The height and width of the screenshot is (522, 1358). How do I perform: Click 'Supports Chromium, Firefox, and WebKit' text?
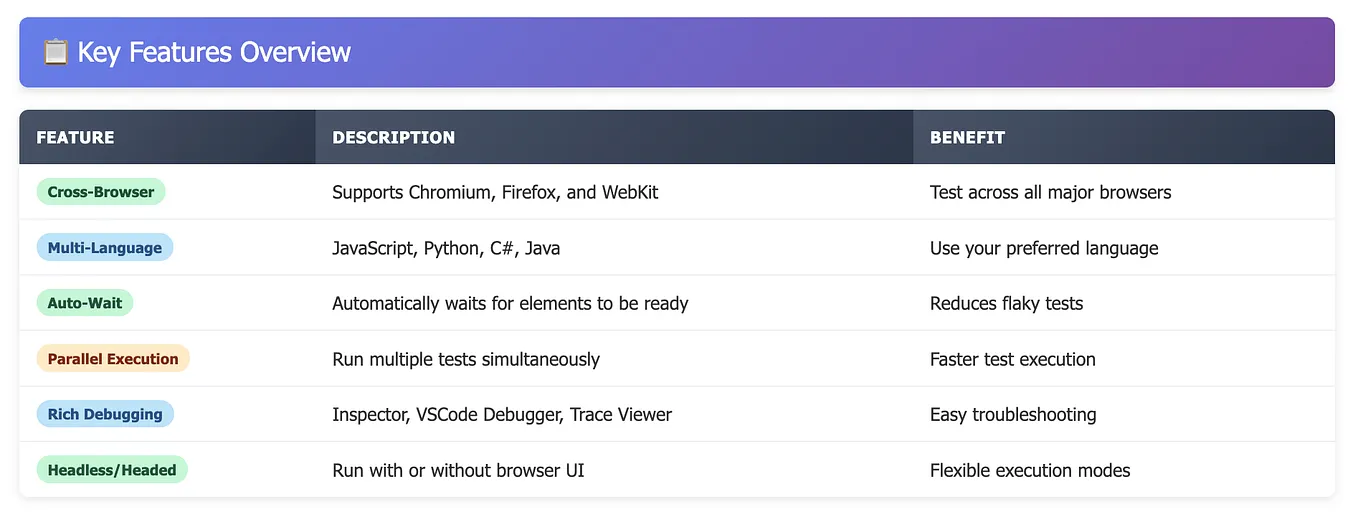click(x=495, y=192)
